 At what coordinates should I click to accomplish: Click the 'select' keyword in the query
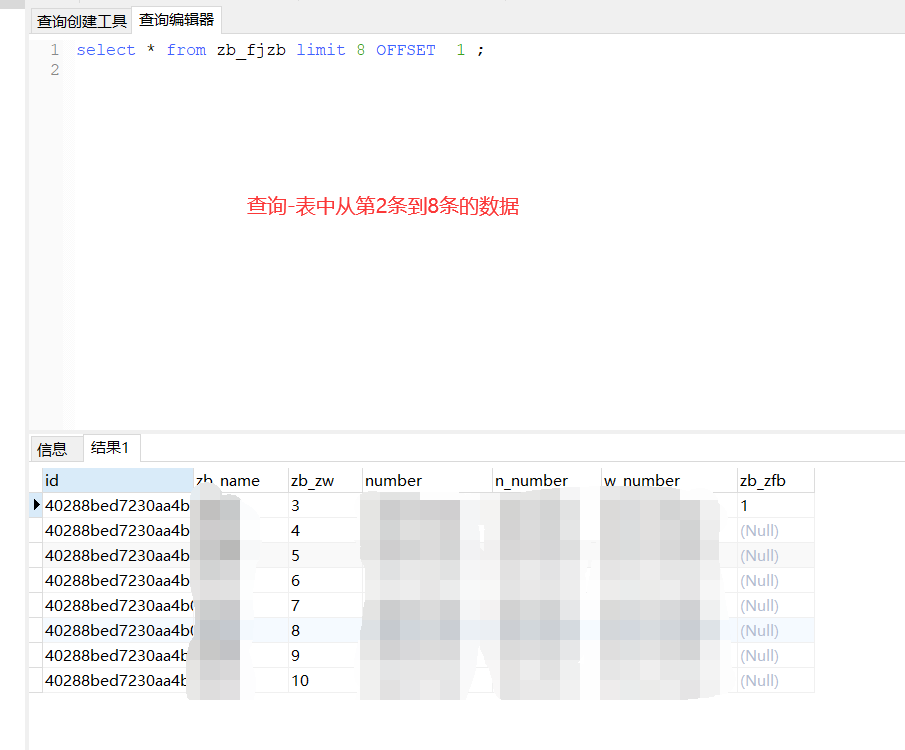[106, 50]
